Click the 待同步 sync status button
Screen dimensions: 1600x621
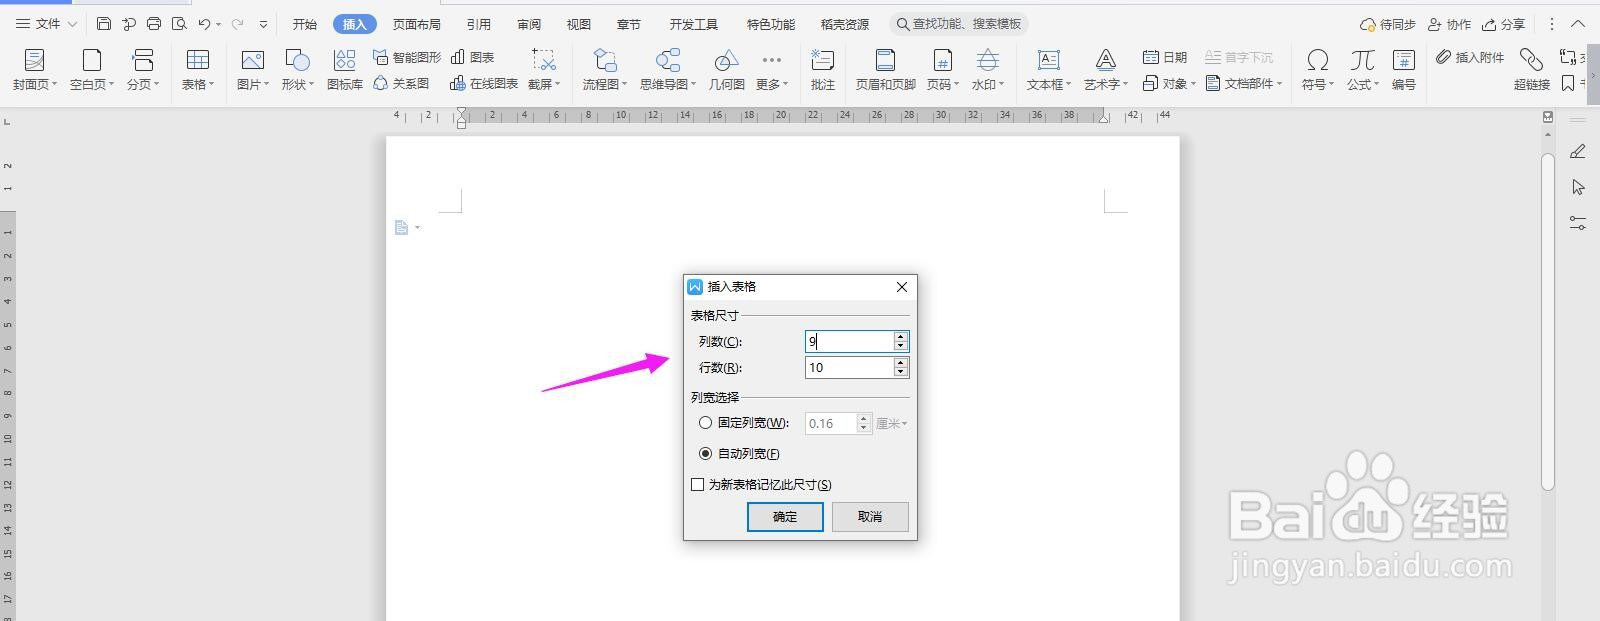(1388, 24)
